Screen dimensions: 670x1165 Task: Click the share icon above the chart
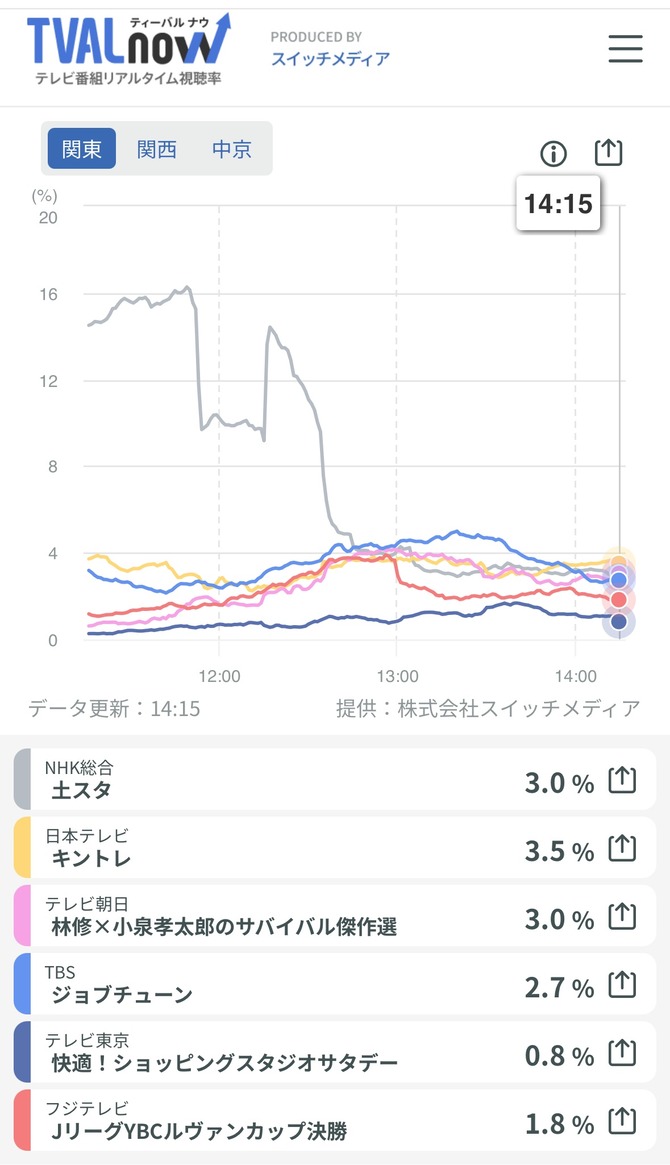point(608,152)
